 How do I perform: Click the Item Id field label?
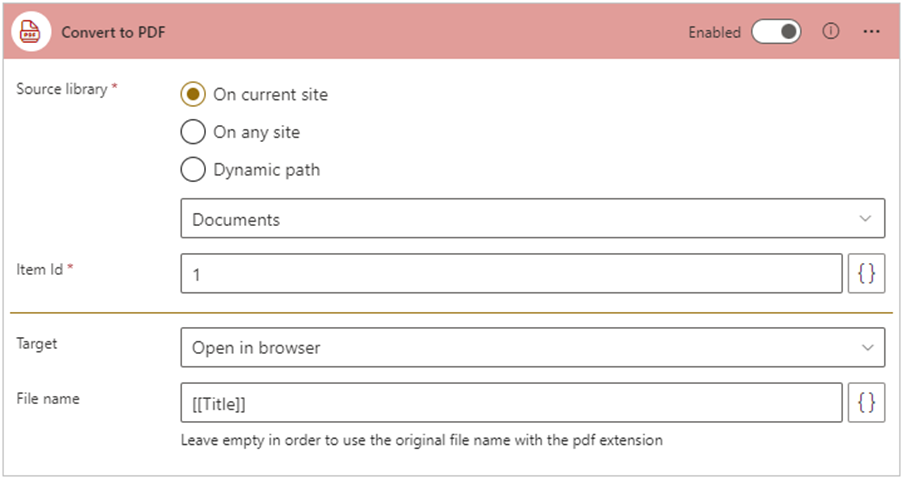40,270
